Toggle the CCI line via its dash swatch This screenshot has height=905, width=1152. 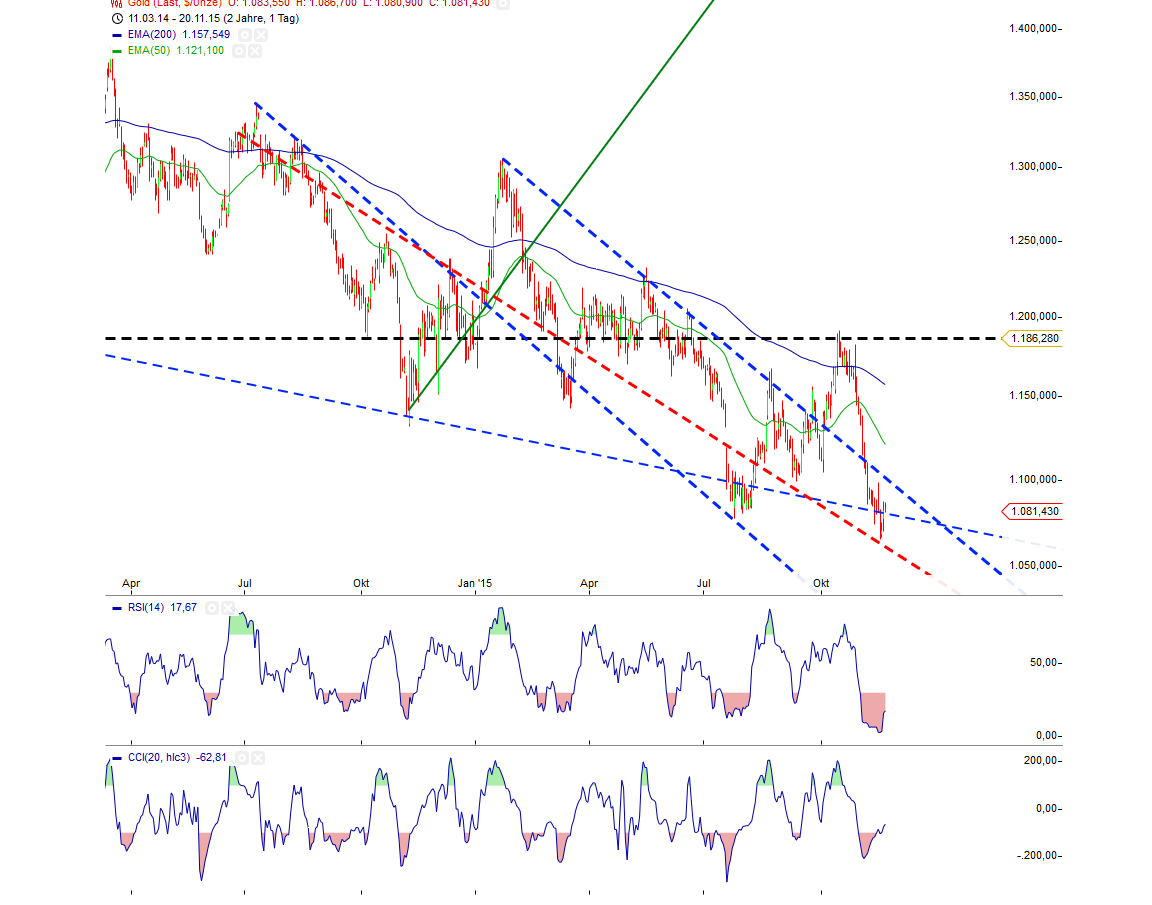pos(117,758)
